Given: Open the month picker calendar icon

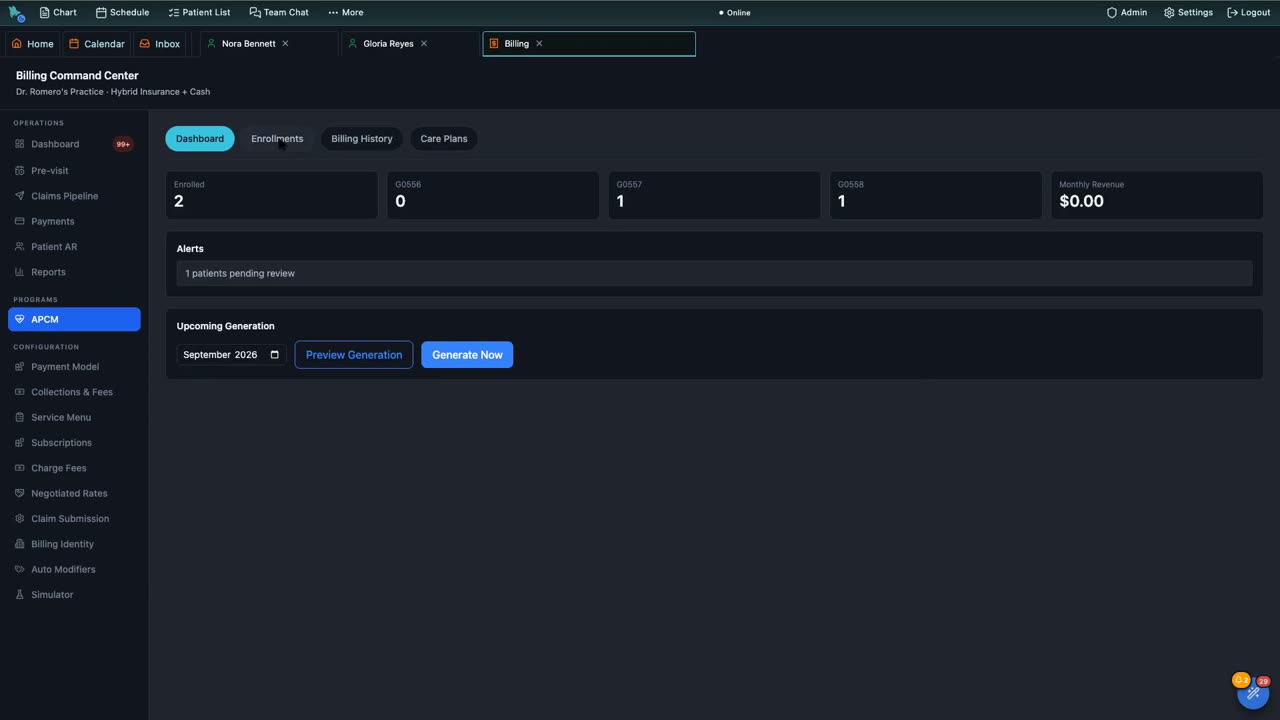Looking at the screenshot, I should click(x=275, y=355).
